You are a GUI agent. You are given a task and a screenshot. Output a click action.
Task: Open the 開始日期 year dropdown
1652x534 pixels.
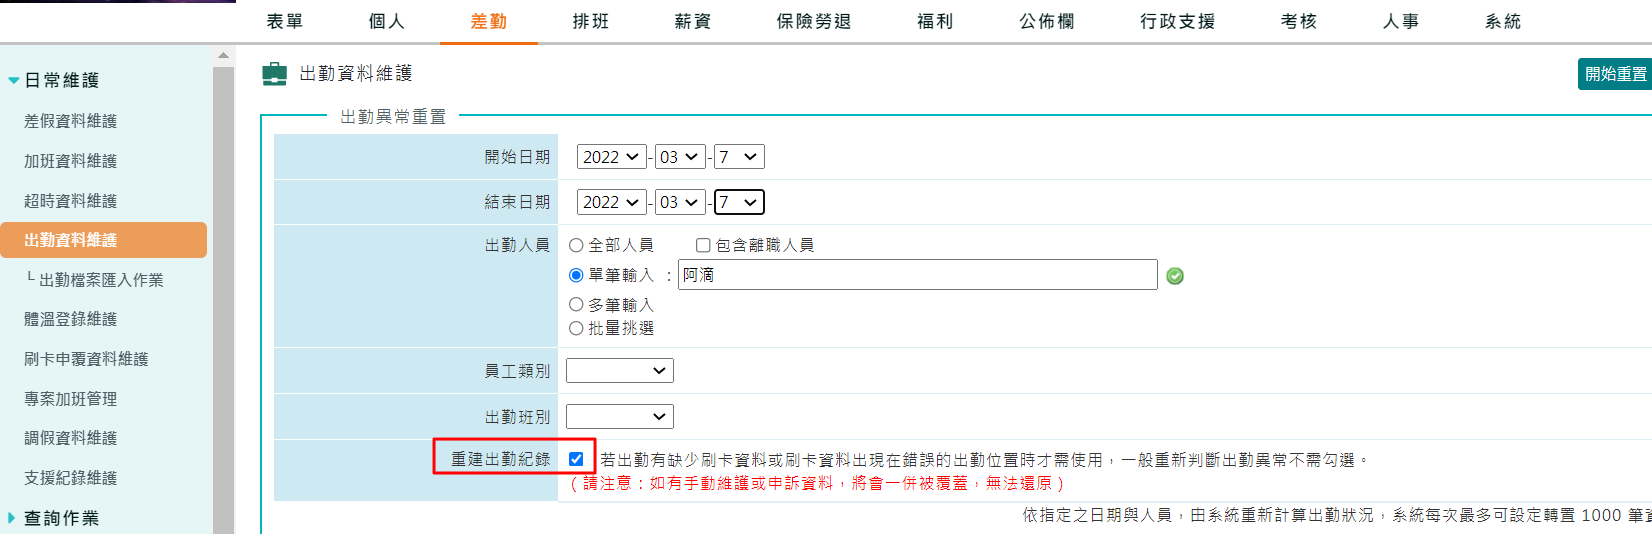click(612, 157)
